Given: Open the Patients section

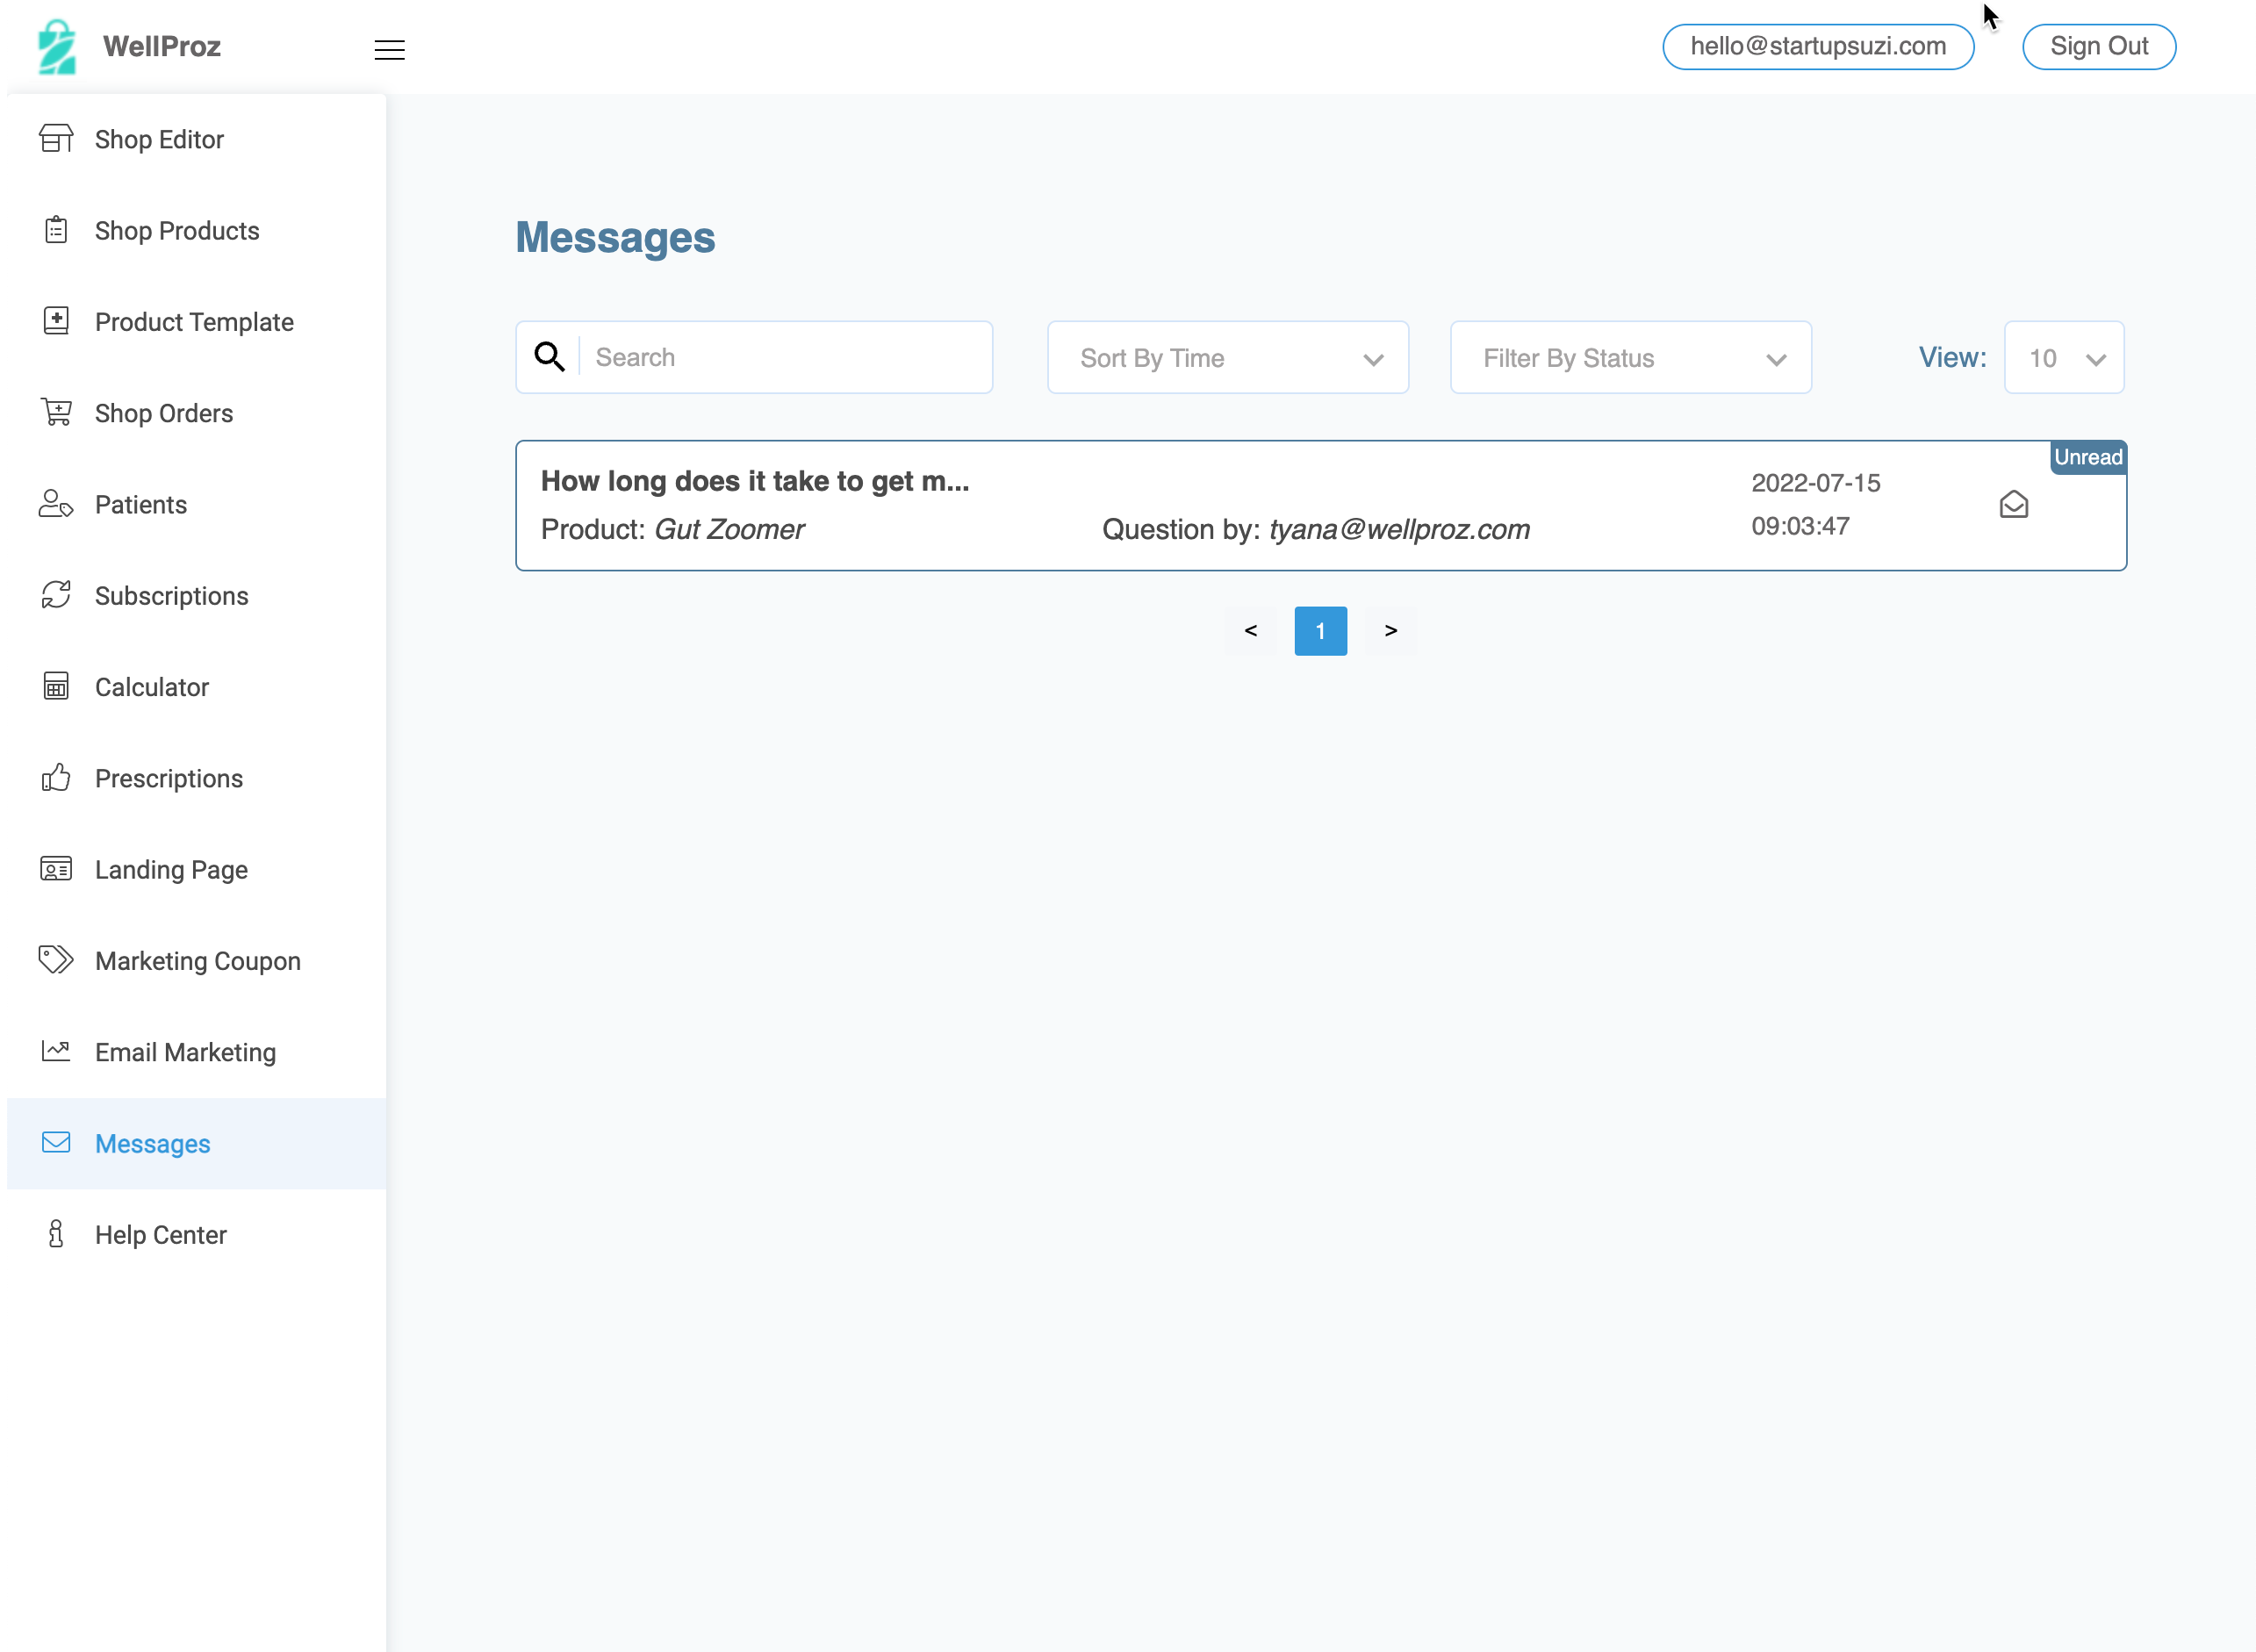Looking at the screenshot, I should click(x=196, y=504).
